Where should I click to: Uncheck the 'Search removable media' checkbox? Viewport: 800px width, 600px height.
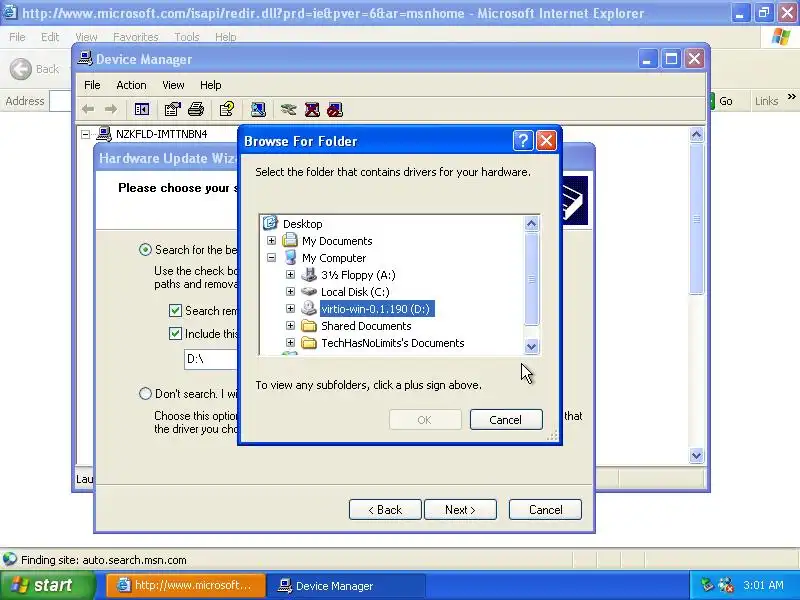coord(175,310)
